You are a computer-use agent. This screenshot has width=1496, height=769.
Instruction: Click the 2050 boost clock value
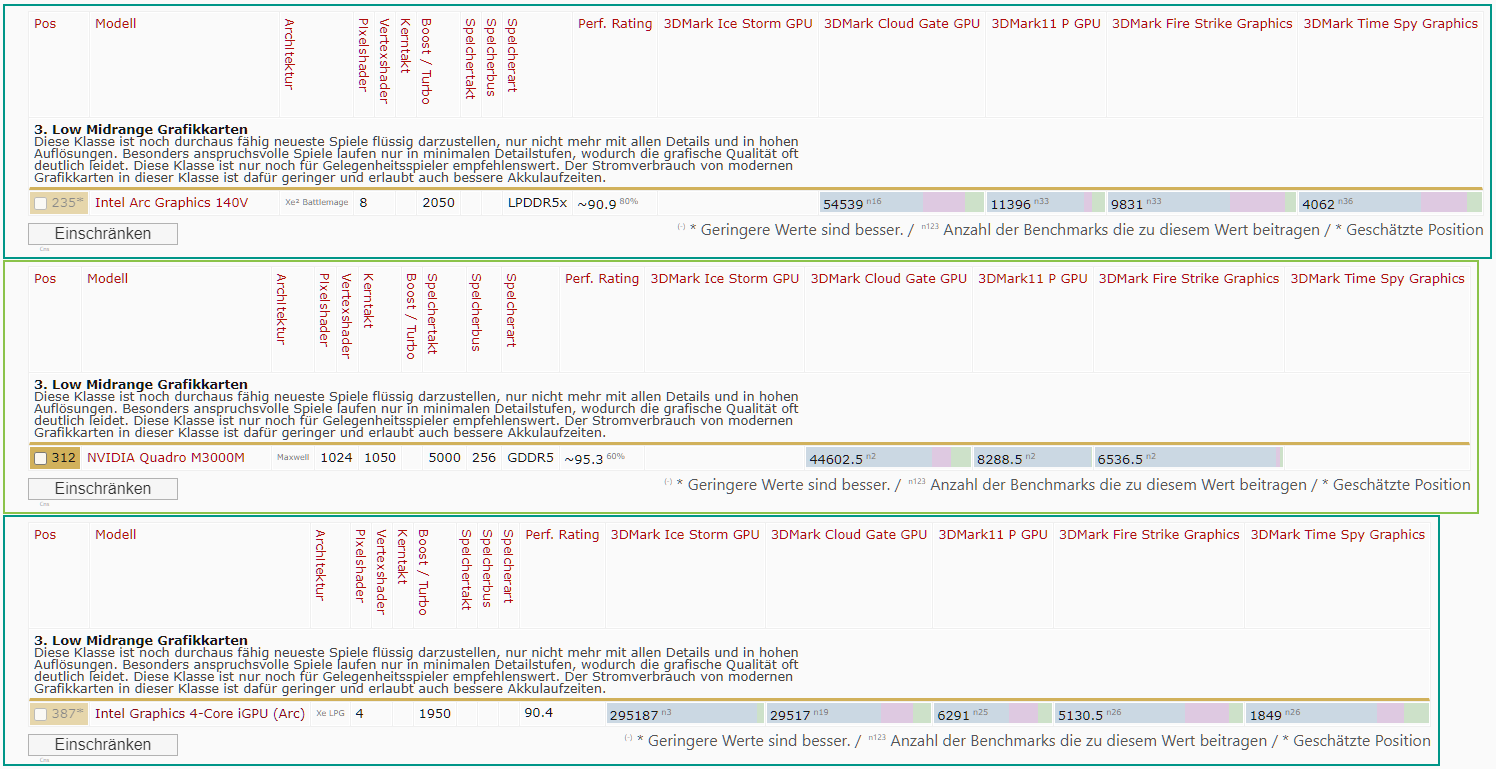(x=438, y=203)
